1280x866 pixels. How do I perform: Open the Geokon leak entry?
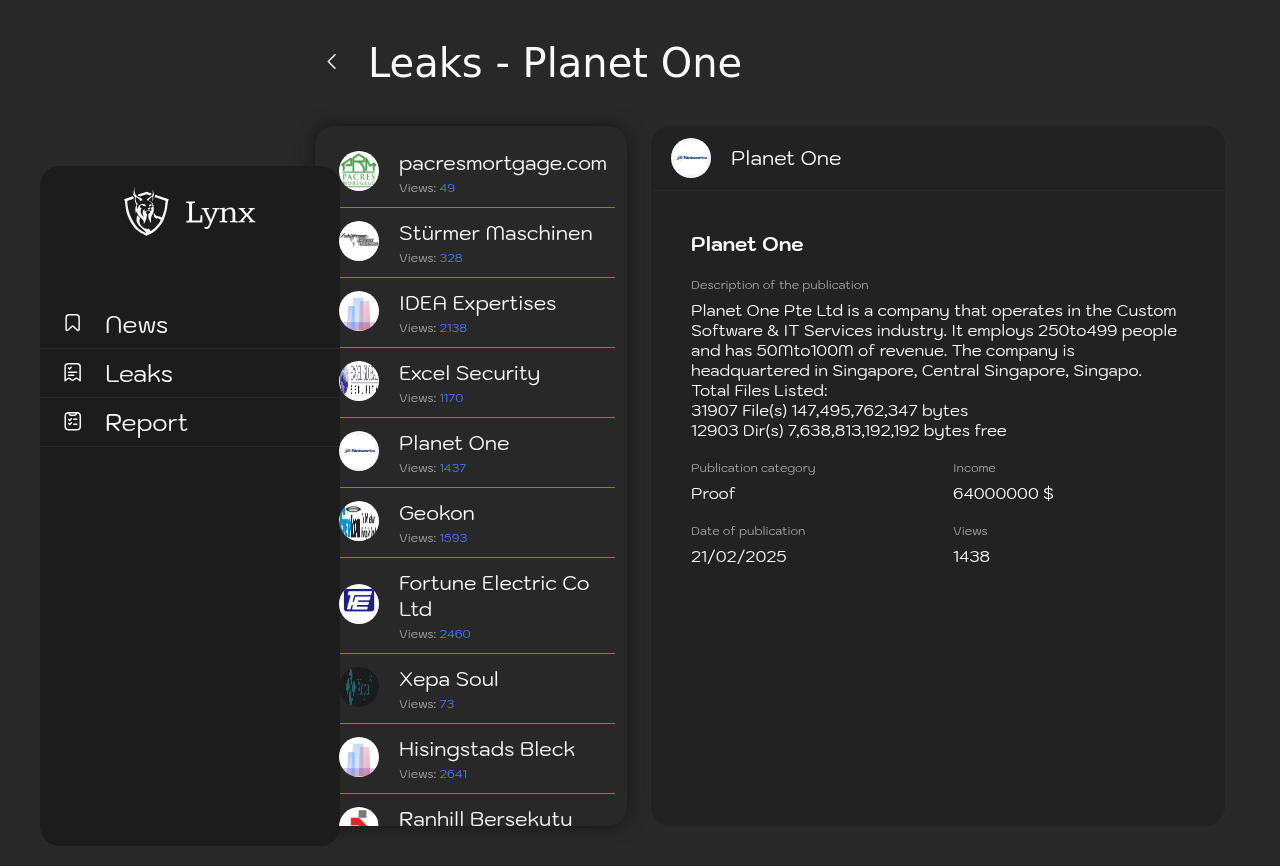tap(477, 523)
